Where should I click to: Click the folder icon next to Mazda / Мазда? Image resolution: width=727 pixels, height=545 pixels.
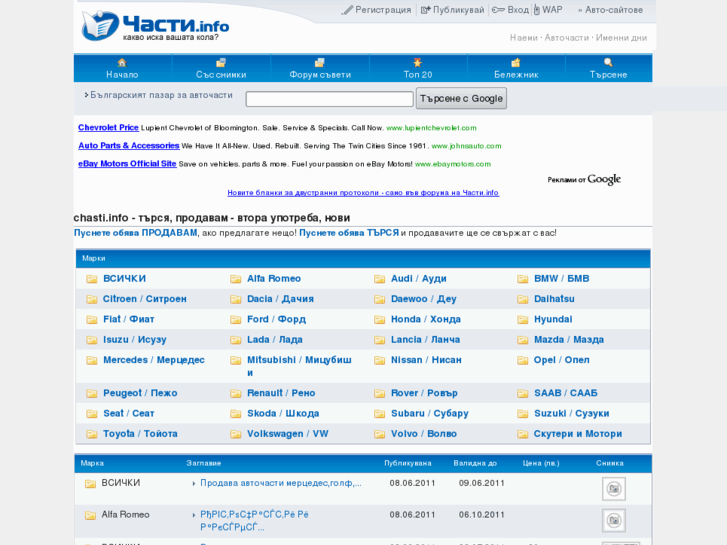pos(523,340)
